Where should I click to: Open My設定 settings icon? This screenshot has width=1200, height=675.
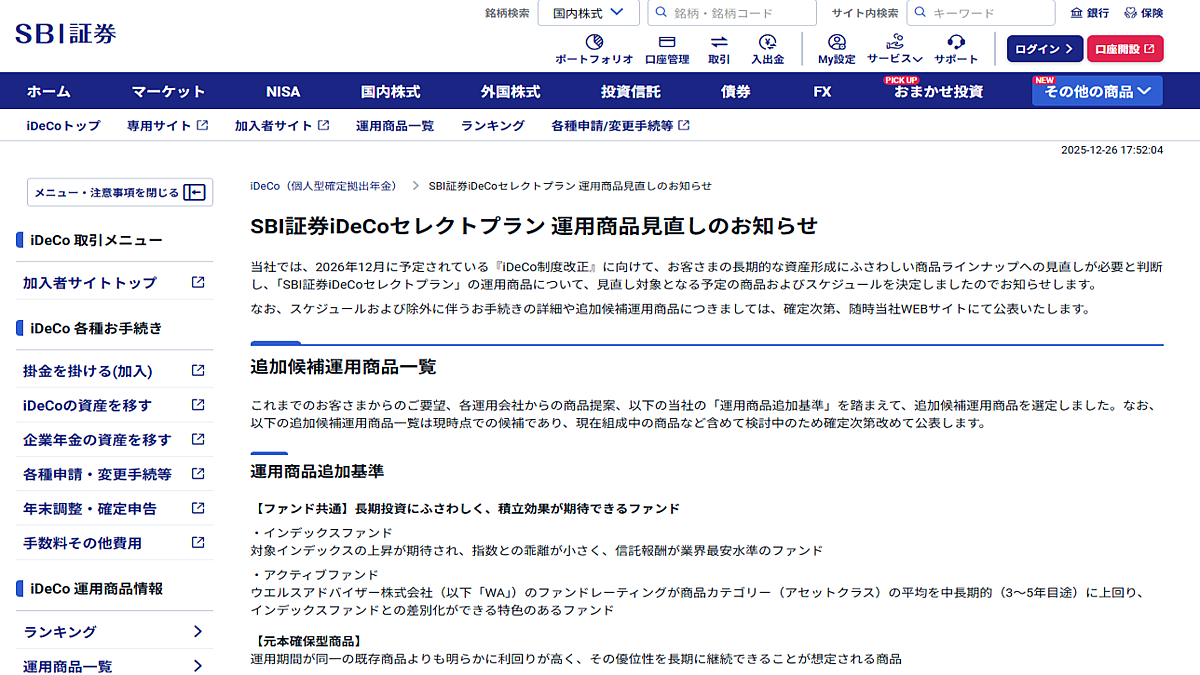pyautogui.click(x=836, y=47)
